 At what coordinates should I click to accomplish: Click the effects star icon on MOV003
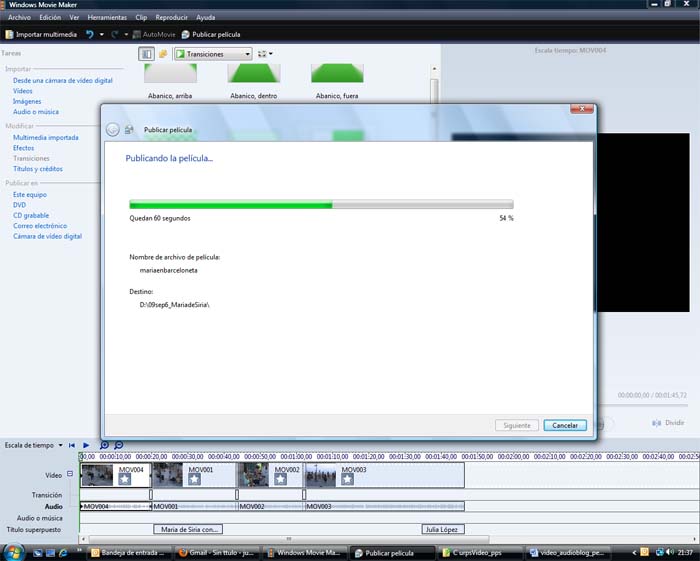click(x=347, y=479)
